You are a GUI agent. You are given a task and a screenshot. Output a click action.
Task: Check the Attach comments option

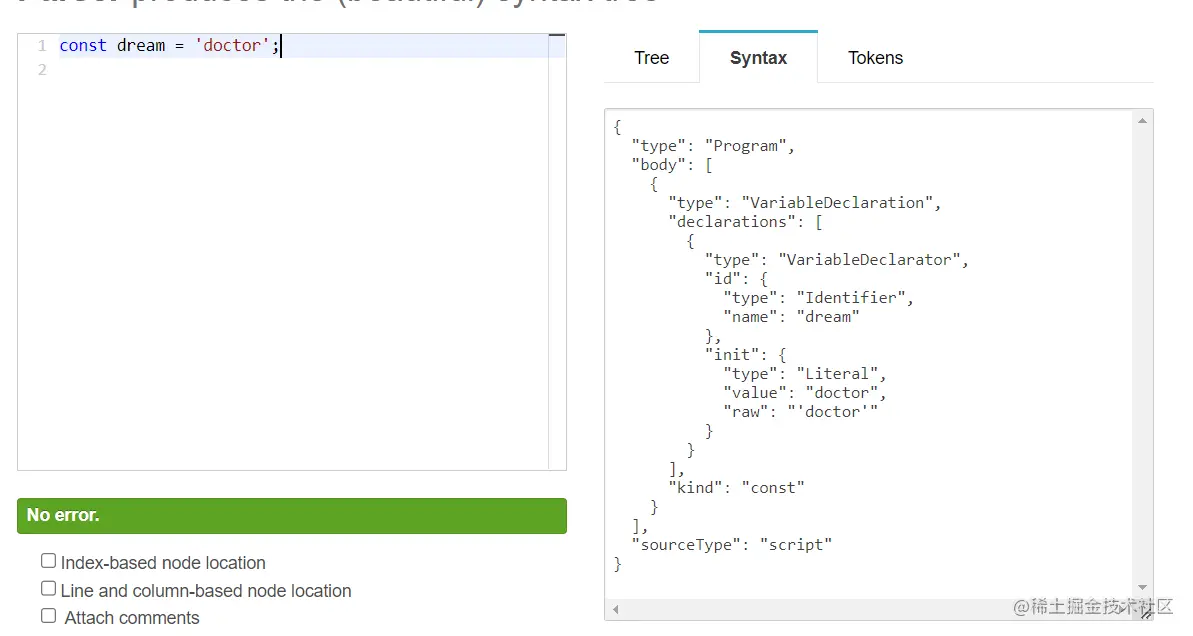pos(49,616)
